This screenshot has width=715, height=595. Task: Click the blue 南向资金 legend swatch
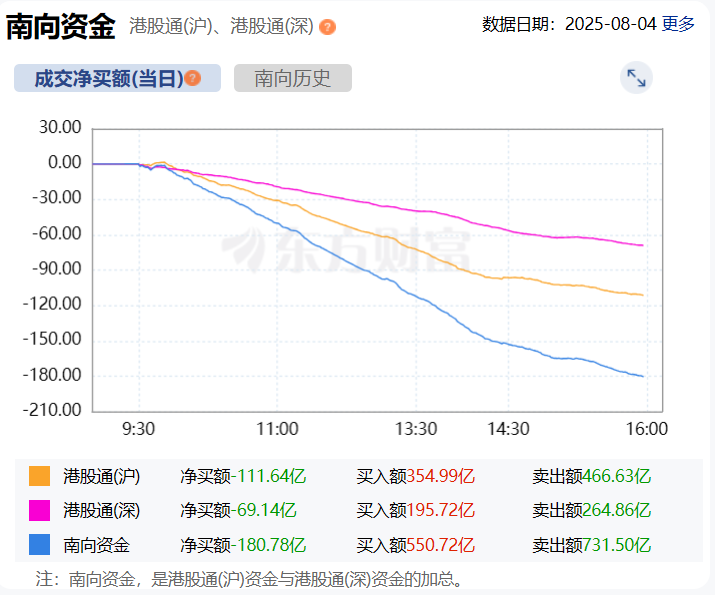39,545
